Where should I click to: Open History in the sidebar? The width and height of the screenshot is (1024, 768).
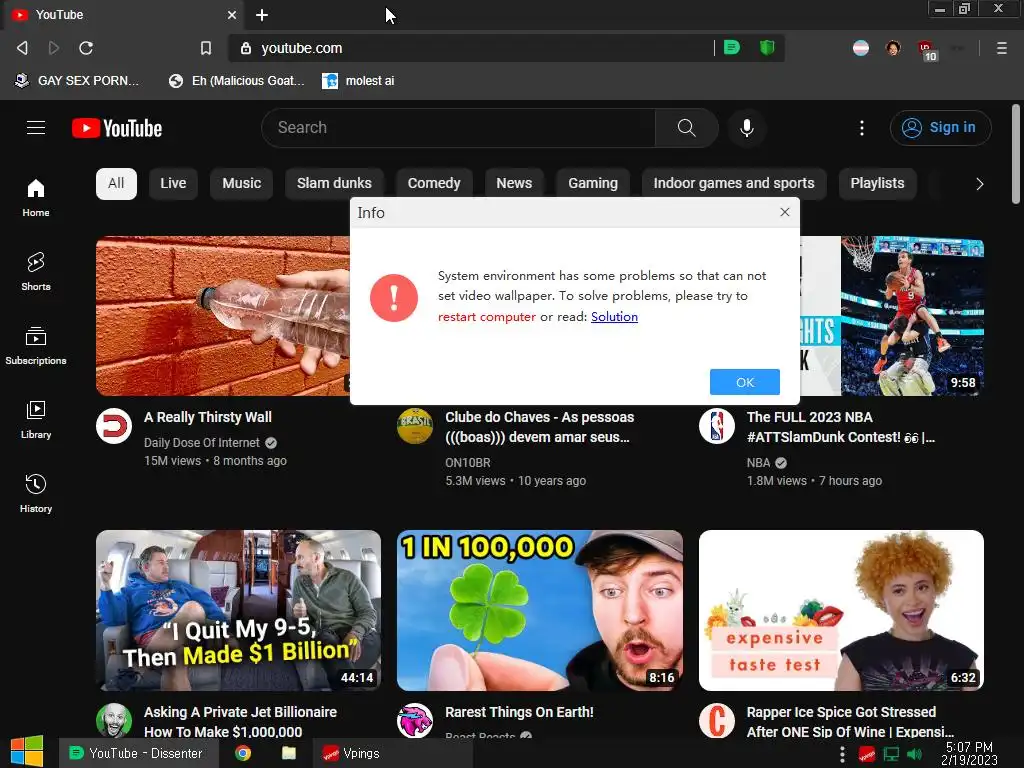(x=36, y=493)
